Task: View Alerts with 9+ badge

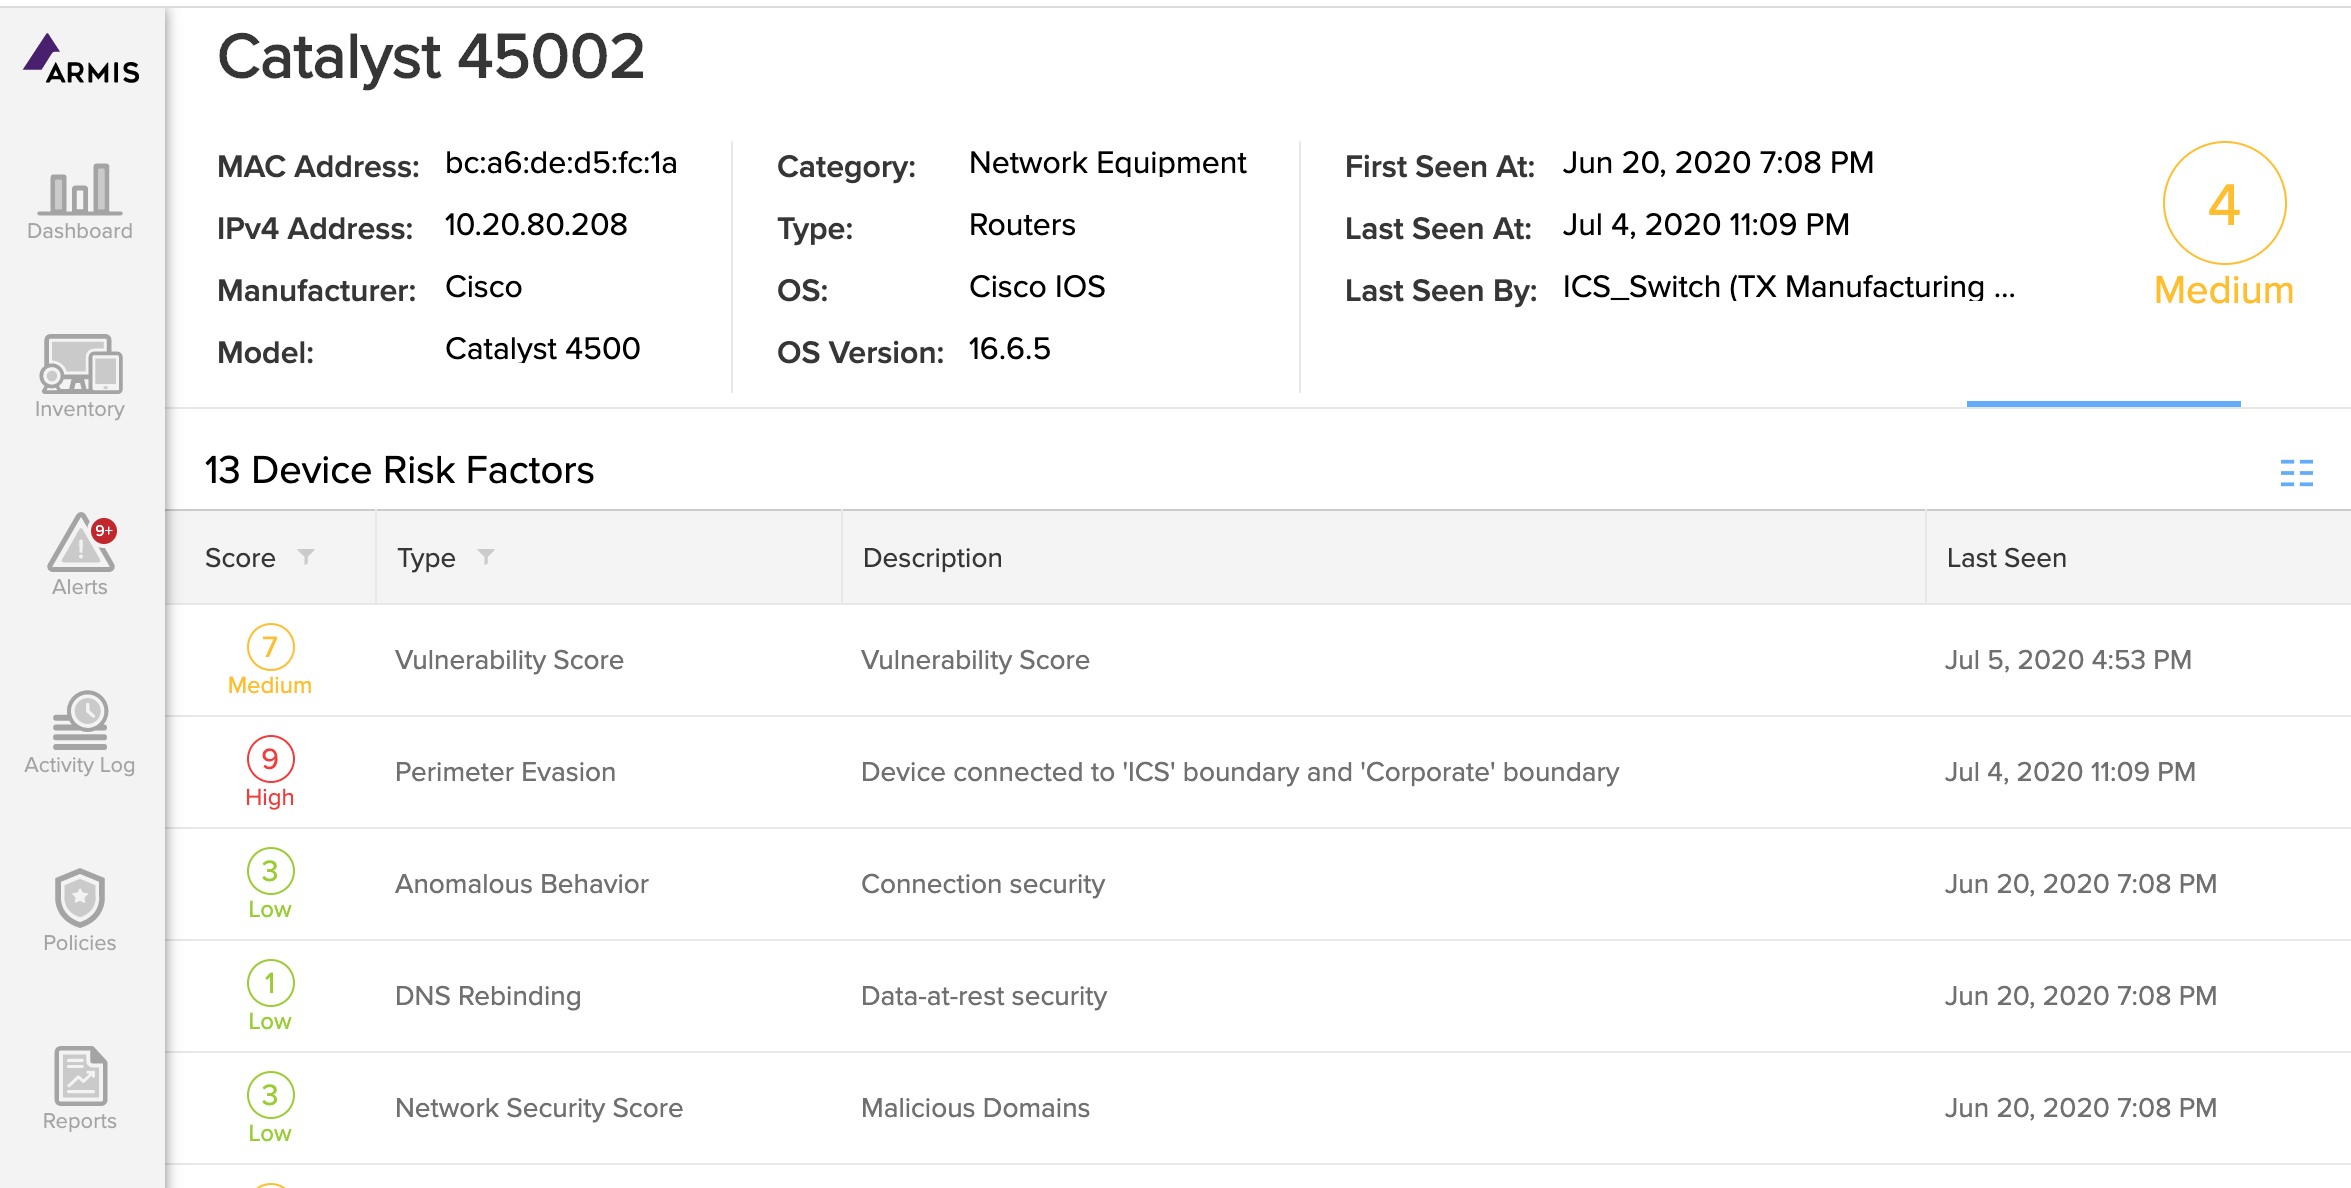Action: coord(80,556)
